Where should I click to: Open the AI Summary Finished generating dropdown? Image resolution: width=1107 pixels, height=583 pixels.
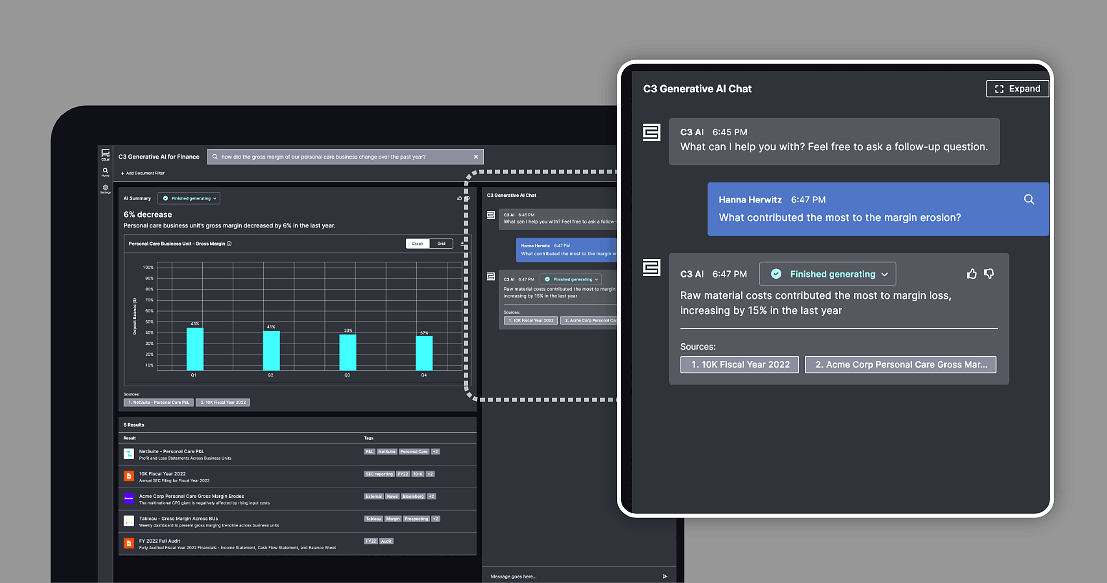click(x=189, y=198)
